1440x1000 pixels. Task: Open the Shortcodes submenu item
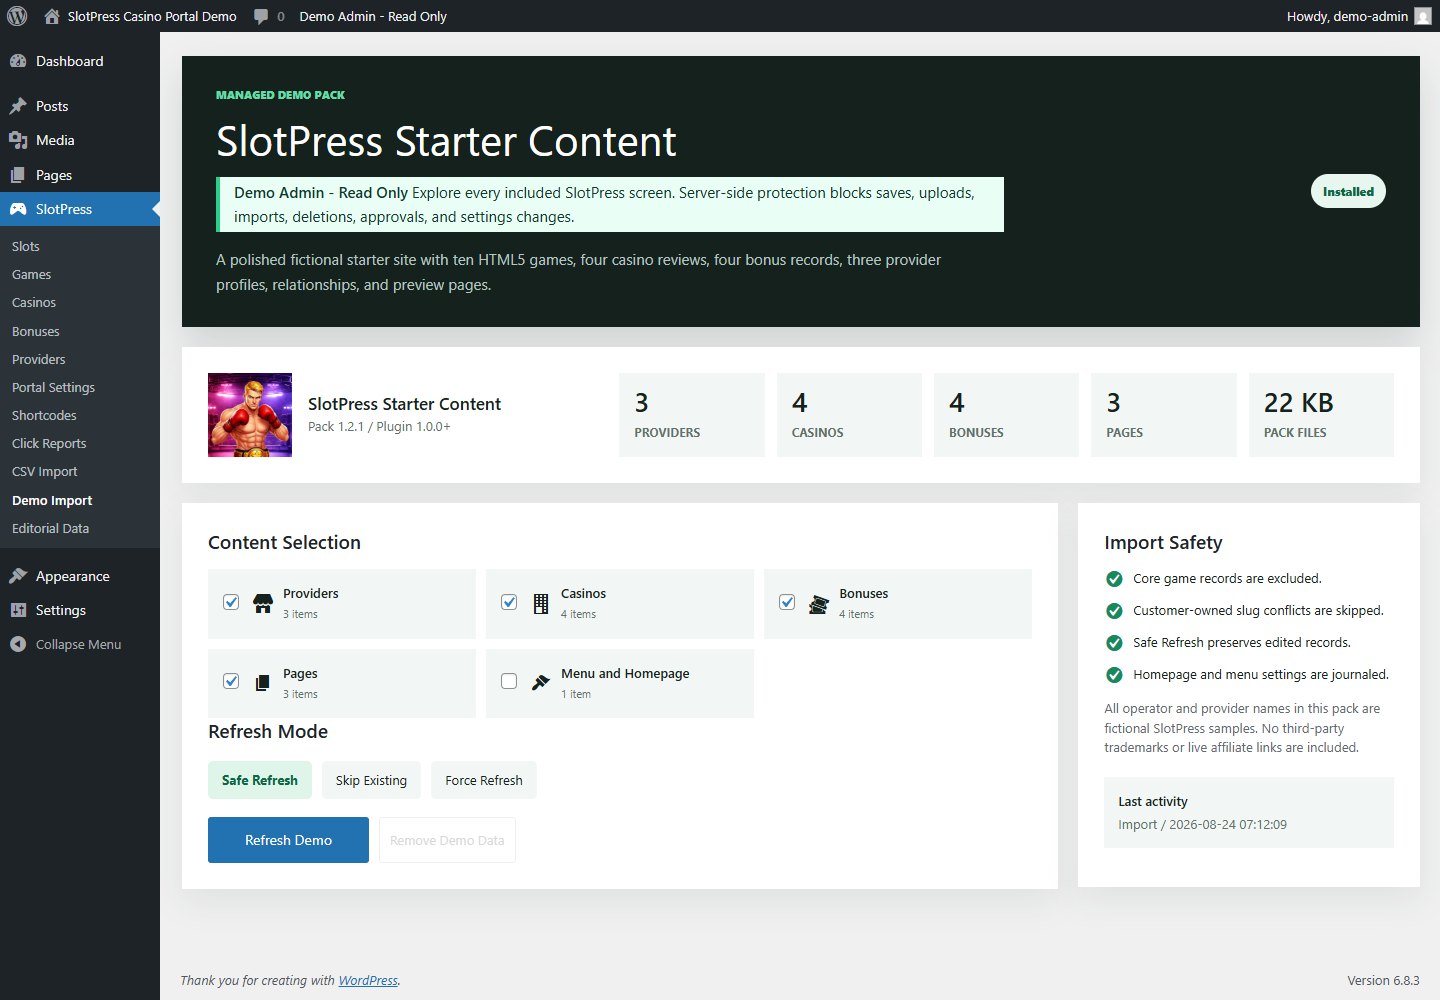click(44, 415)
